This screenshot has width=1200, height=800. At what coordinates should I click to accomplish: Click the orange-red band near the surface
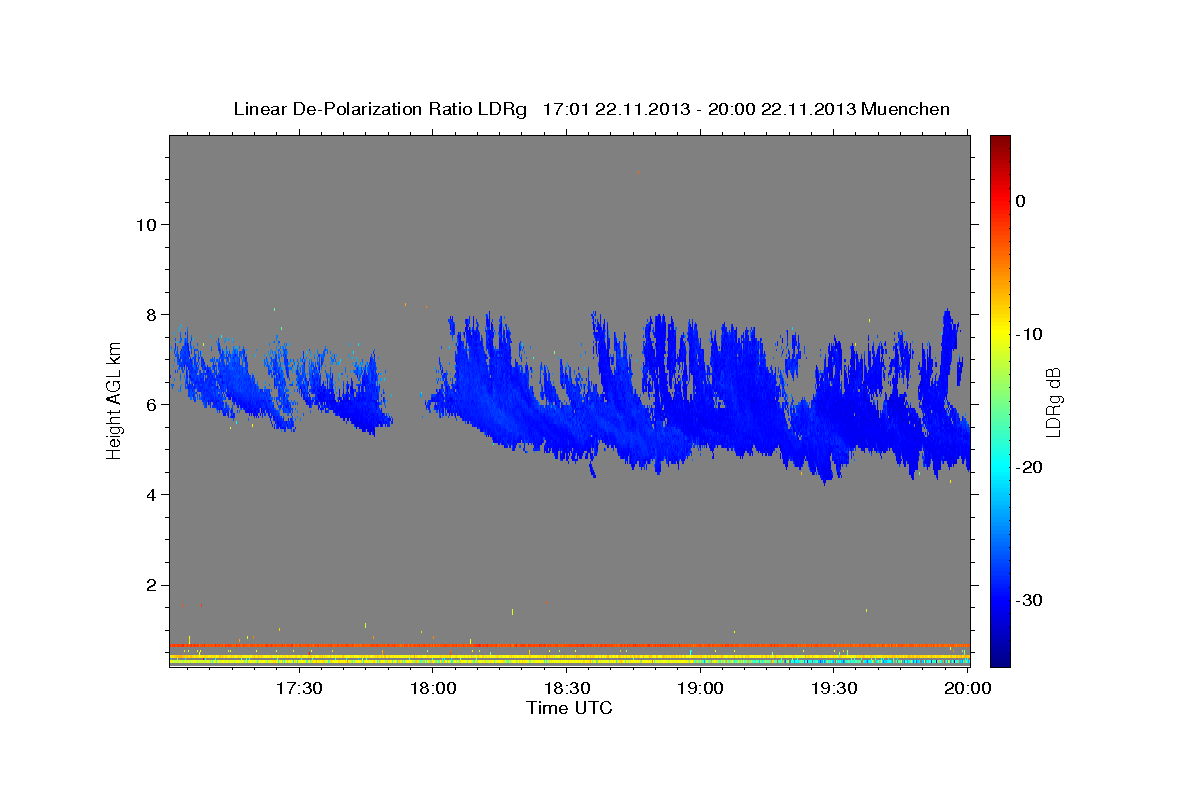coord(570,645)
